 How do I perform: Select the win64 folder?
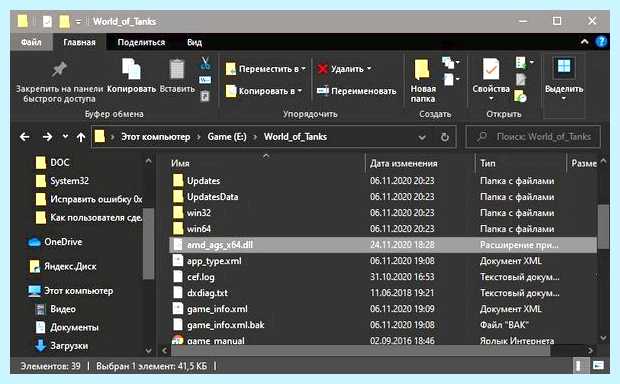click(198, 229)
